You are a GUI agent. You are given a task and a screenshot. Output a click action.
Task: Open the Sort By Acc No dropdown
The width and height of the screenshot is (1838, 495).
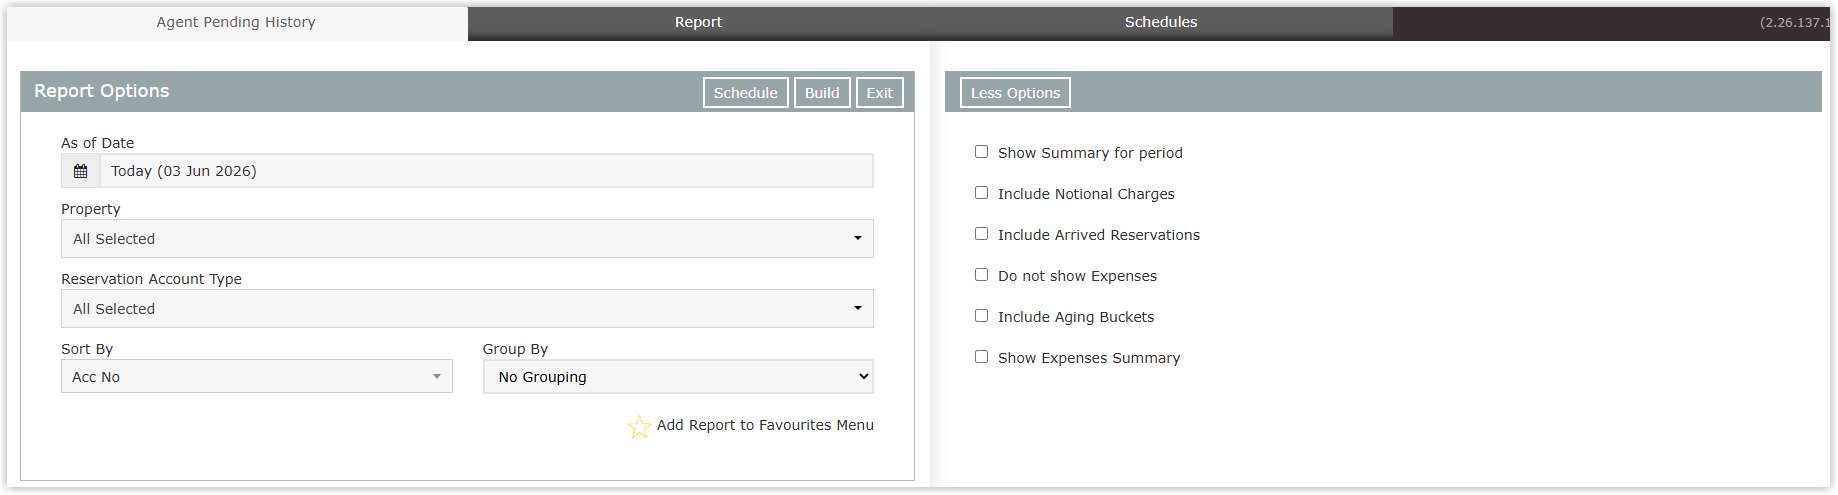(x=257, y=377)
